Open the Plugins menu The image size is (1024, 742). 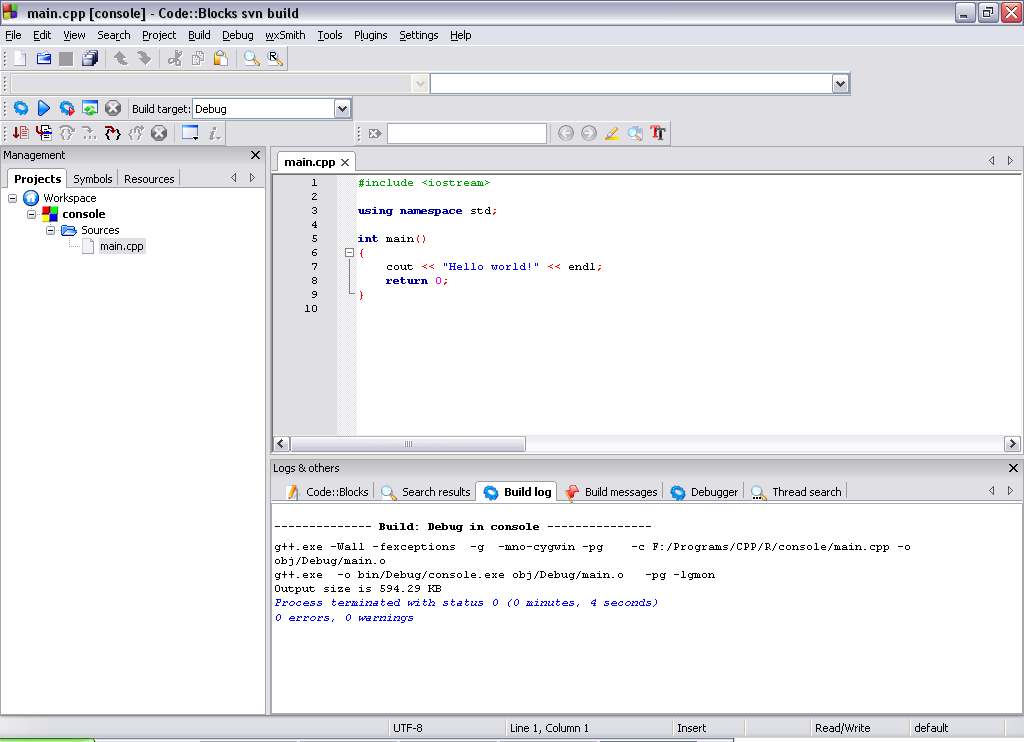[x=370, y=35]
